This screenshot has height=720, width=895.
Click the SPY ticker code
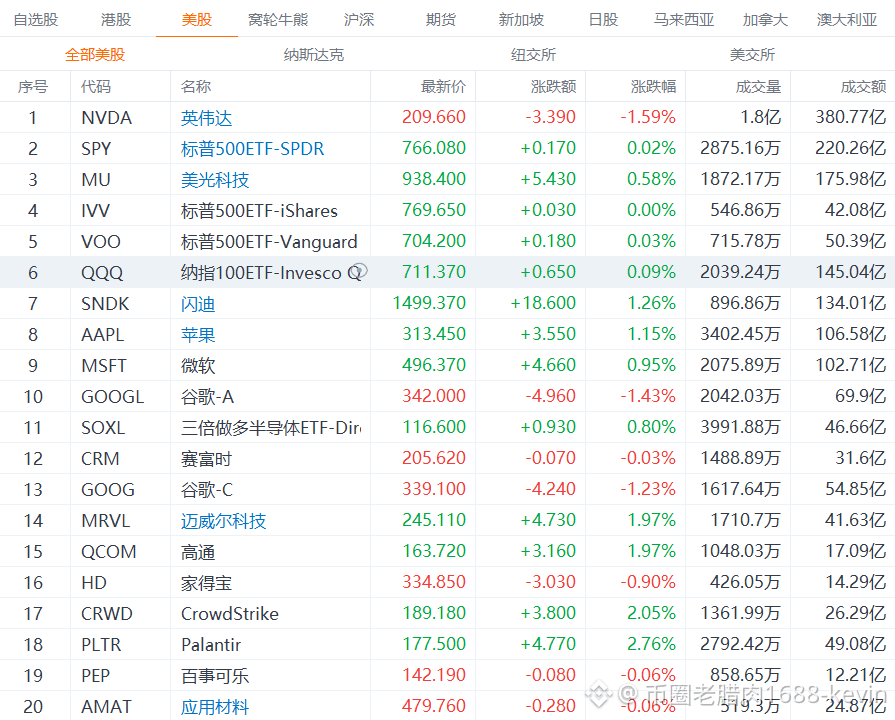[96, 148]
